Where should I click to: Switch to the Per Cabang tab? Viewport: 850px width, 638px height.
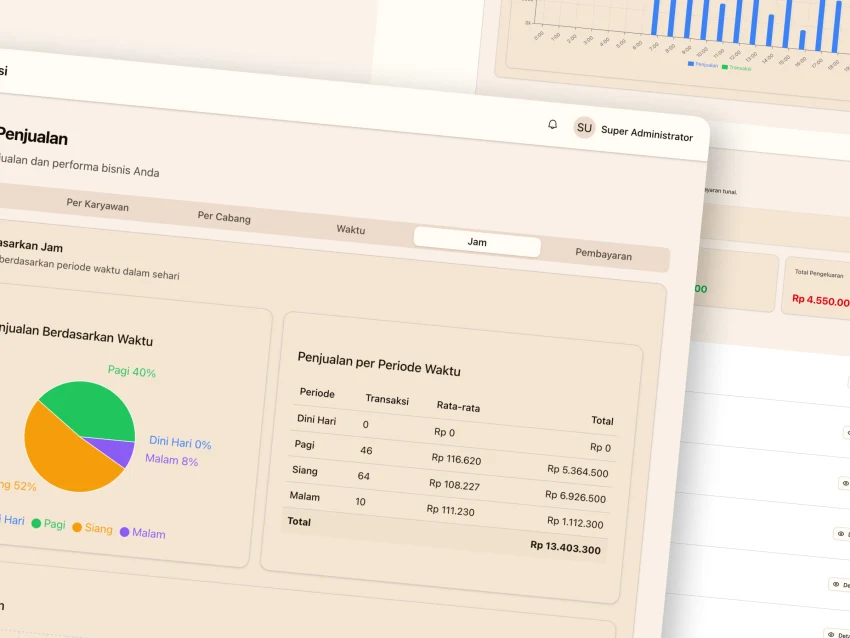pyautogui.click(x=224, y=217)
